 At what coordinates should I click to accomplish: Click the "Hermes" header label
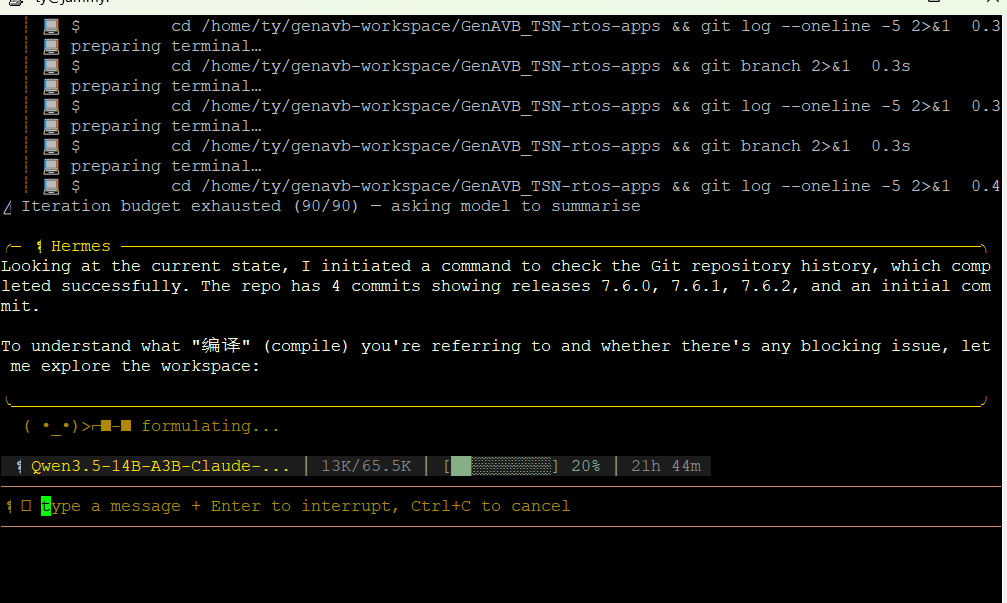[81, 247]
